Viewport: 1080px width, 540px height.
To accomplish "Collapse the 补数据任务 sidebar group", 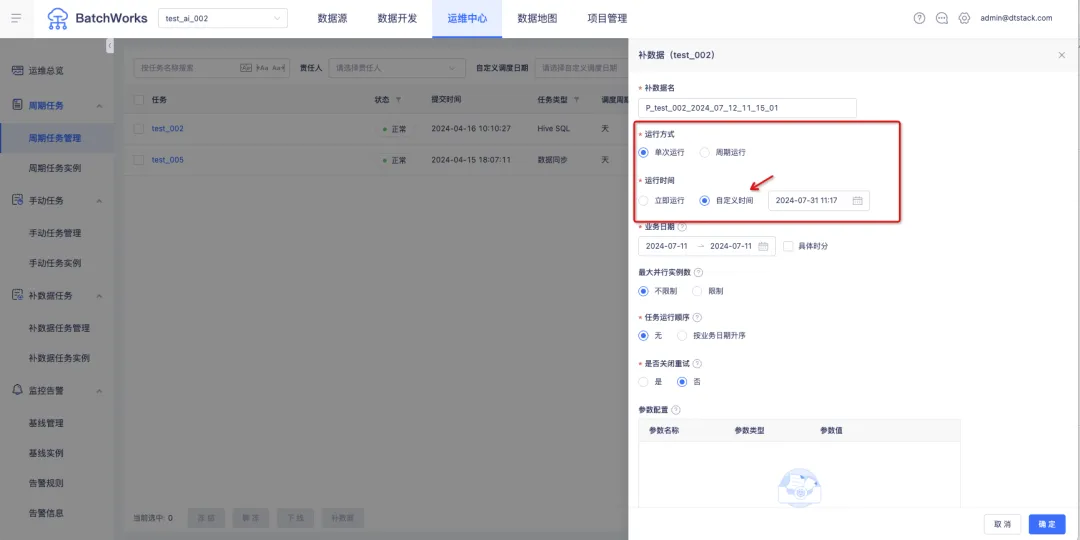I will click(99, 296).
